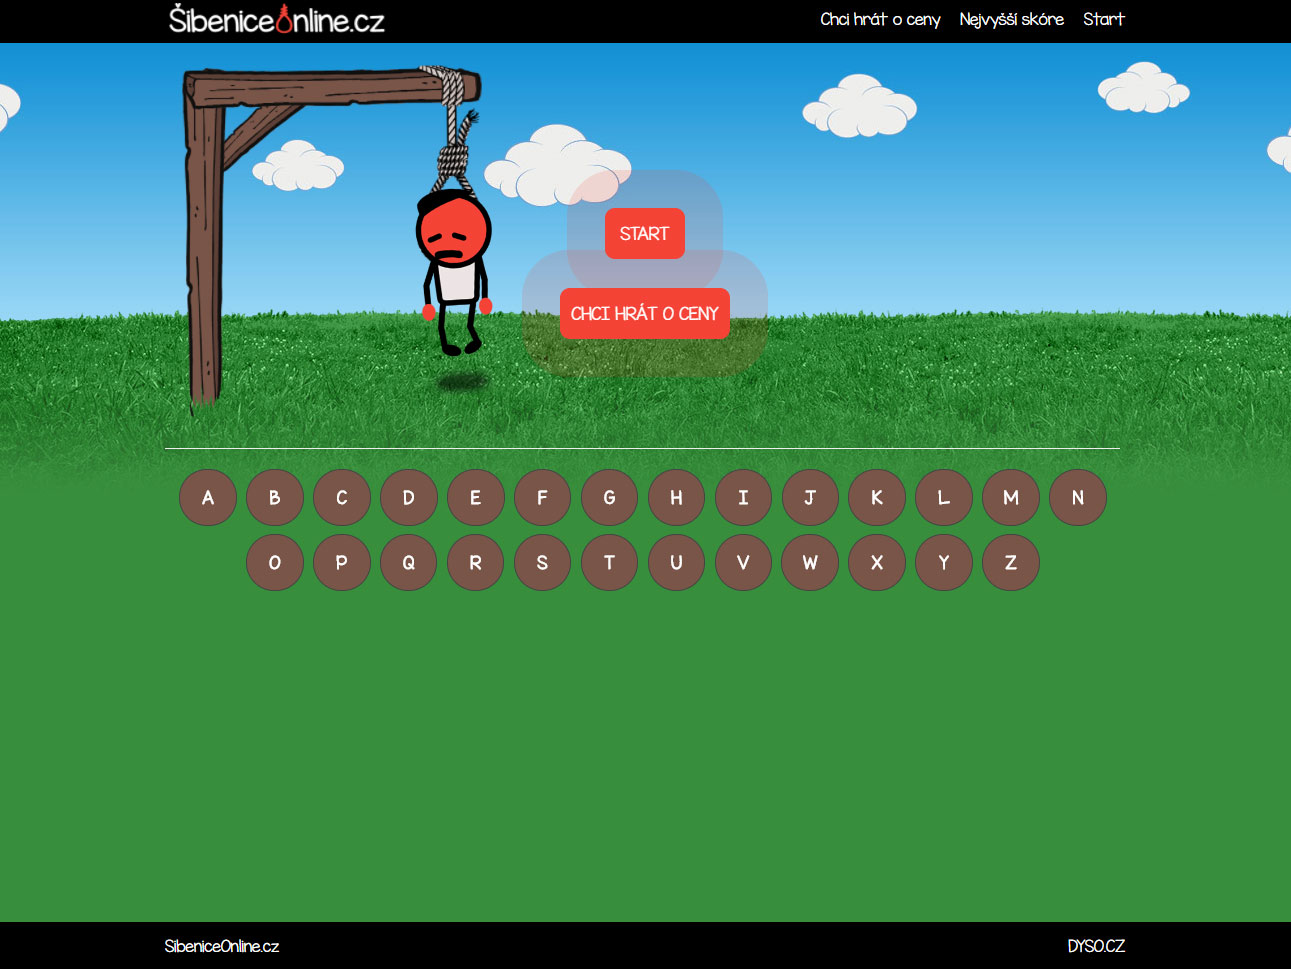Select letter A button

coord(208,497)
